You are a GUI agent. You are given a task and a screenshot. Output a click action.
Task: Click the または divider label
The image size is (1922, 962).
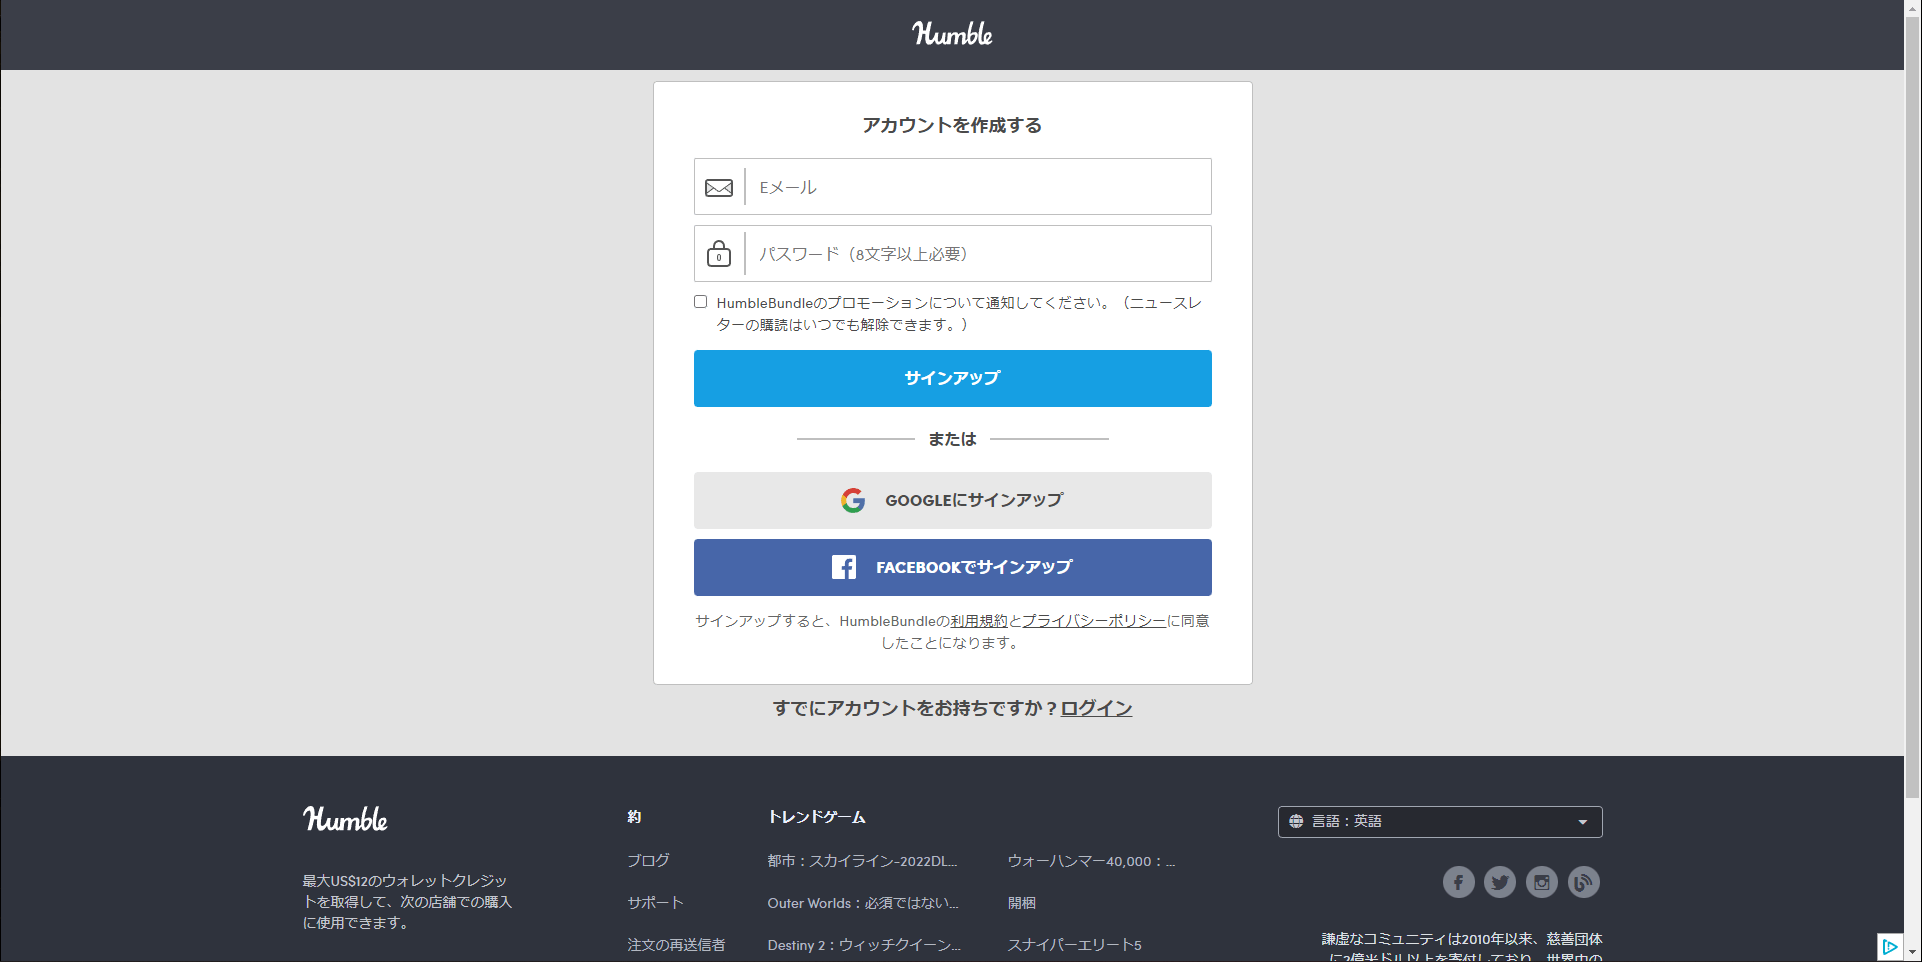click(952, 439)
